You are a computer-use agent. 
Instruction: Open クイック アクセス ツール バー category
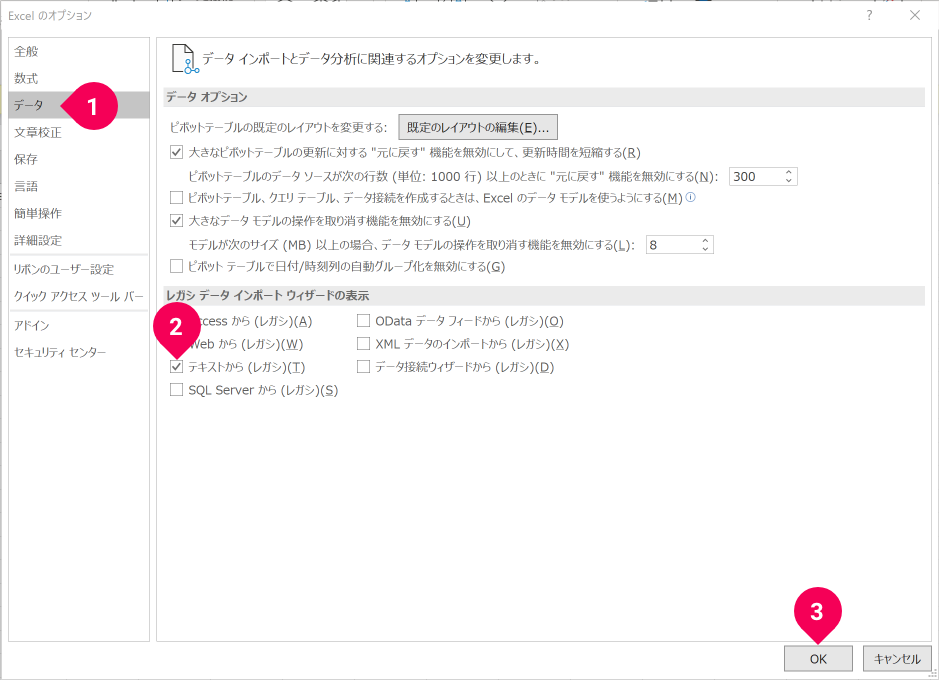pos(78,296)
